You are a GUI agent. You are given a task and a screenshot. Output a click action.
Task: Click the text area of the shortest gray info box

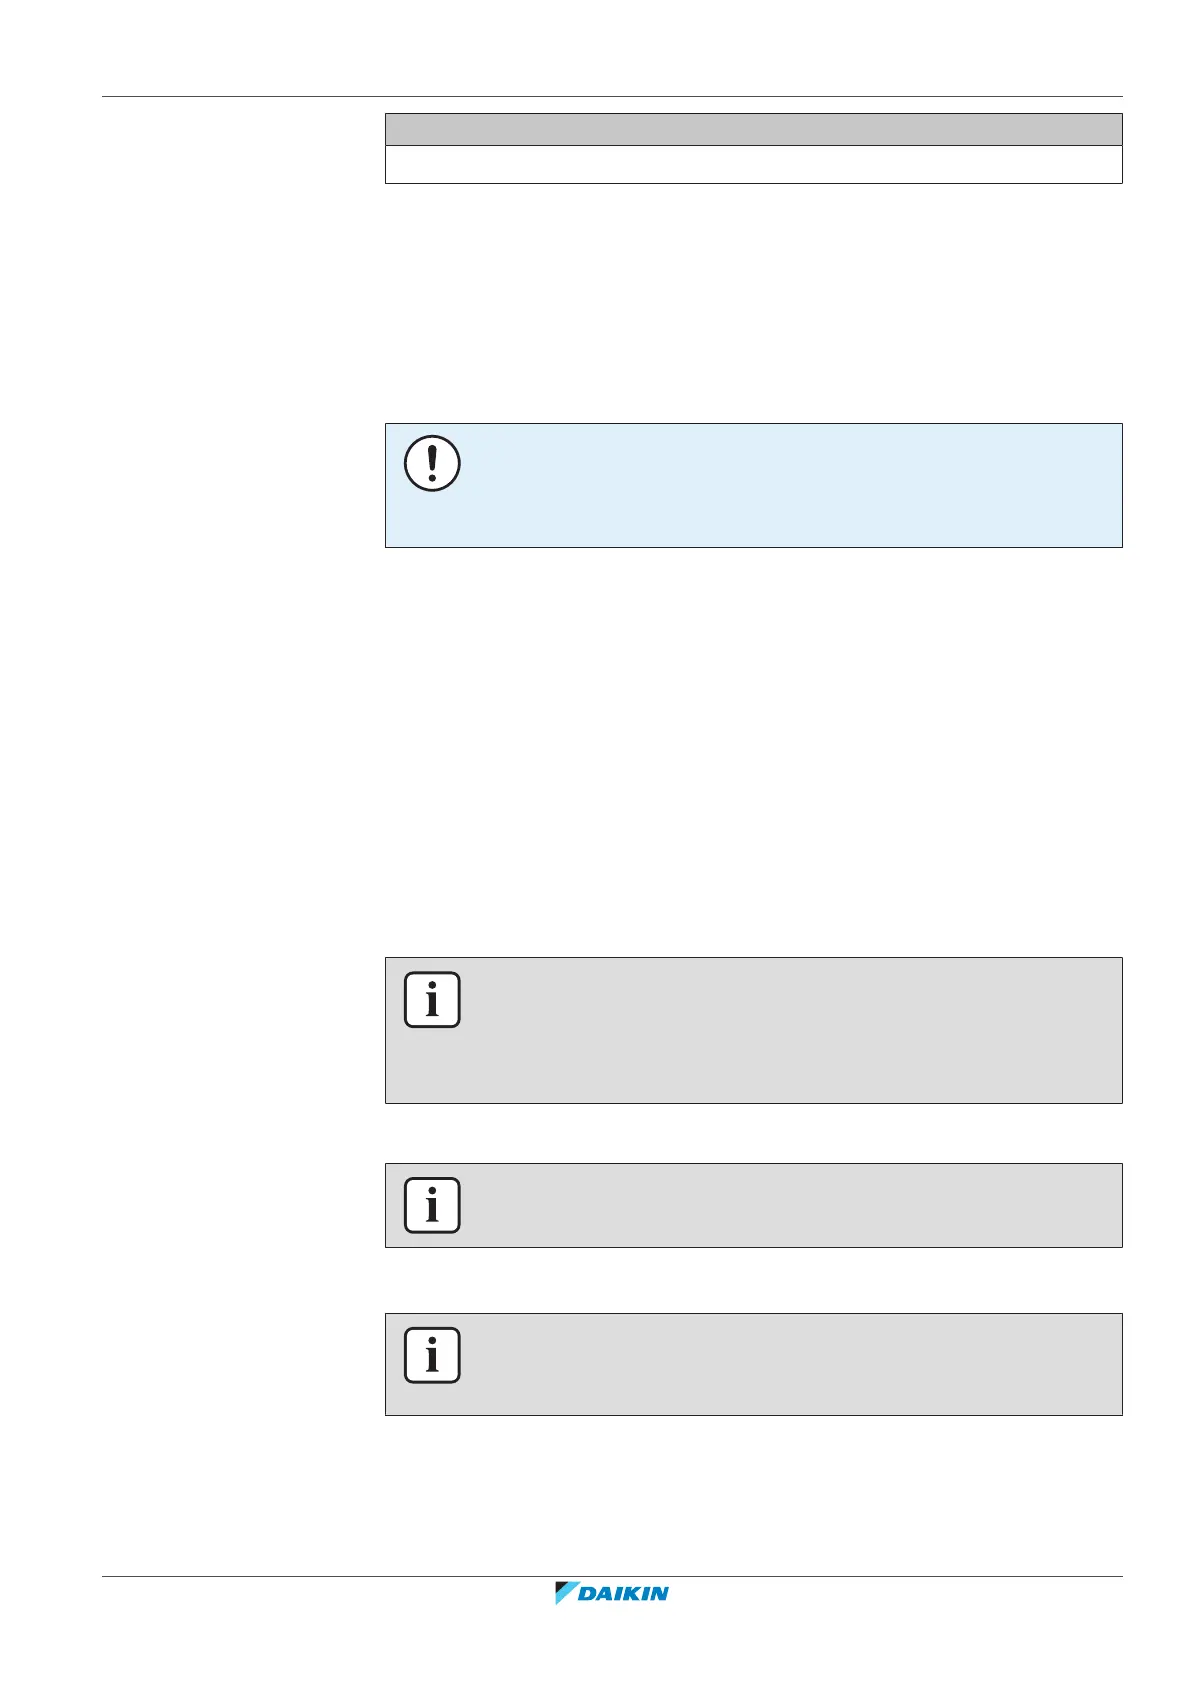(x=780, y=1205)
